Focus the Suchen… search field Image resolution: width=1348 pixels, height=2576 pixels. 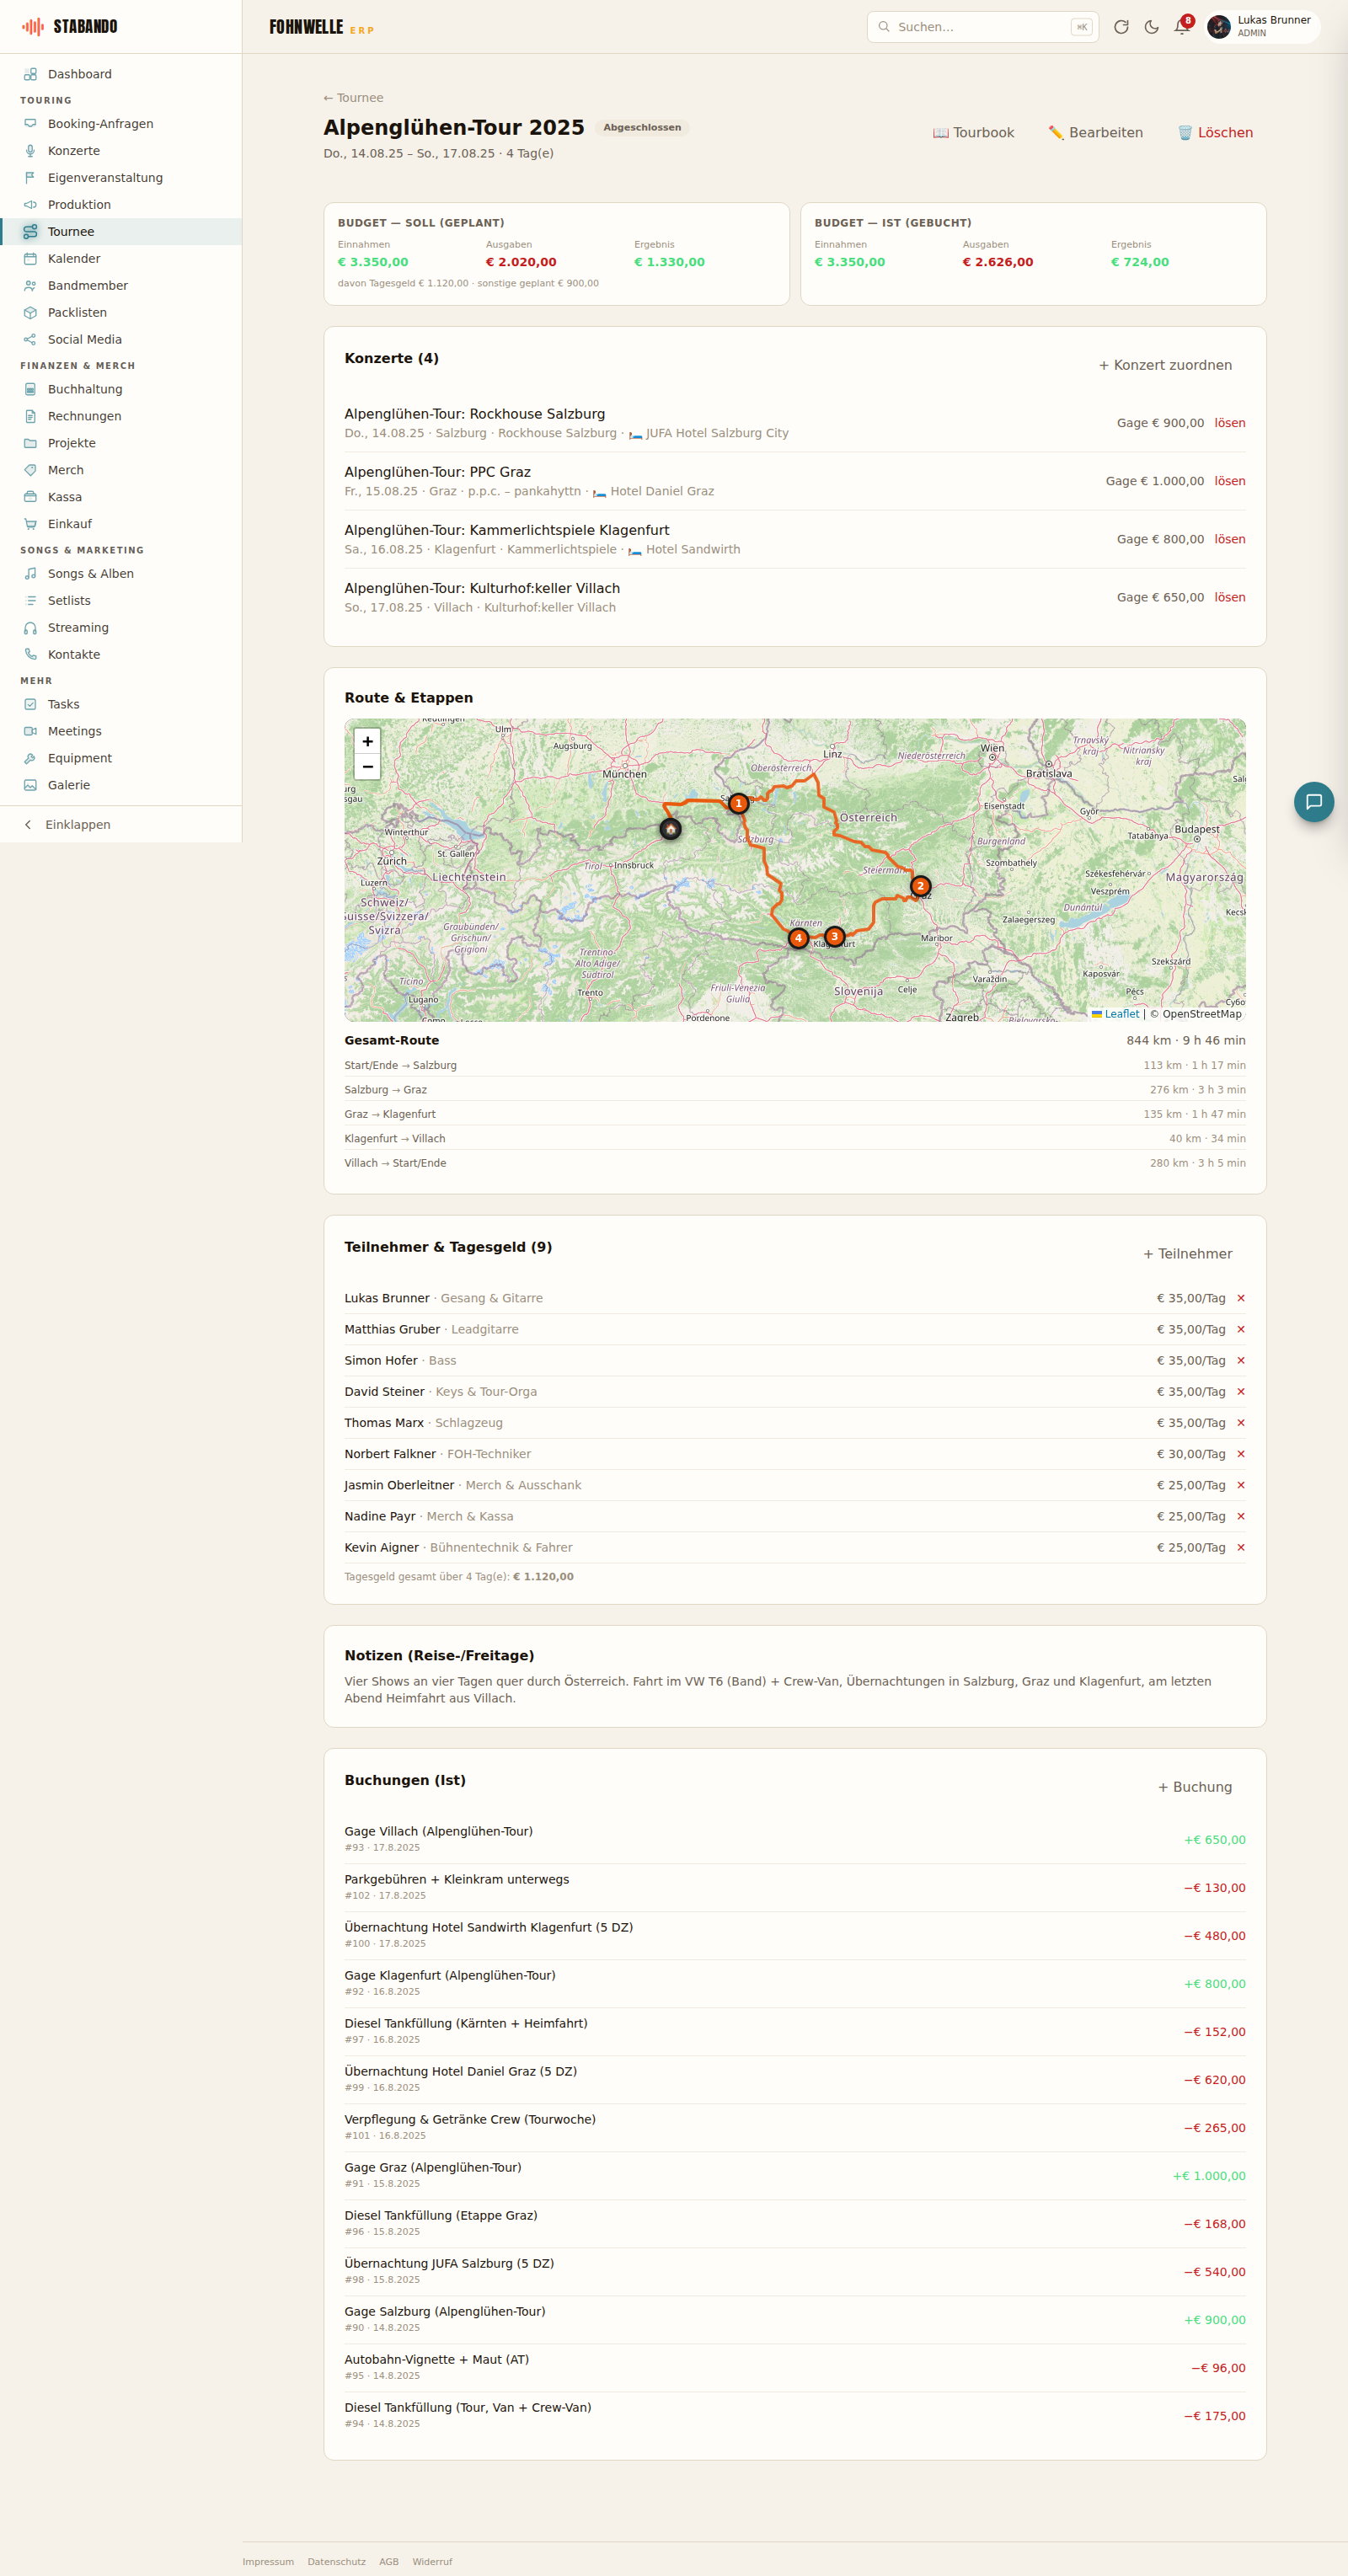pyautogui.click(x=982, y=27)
